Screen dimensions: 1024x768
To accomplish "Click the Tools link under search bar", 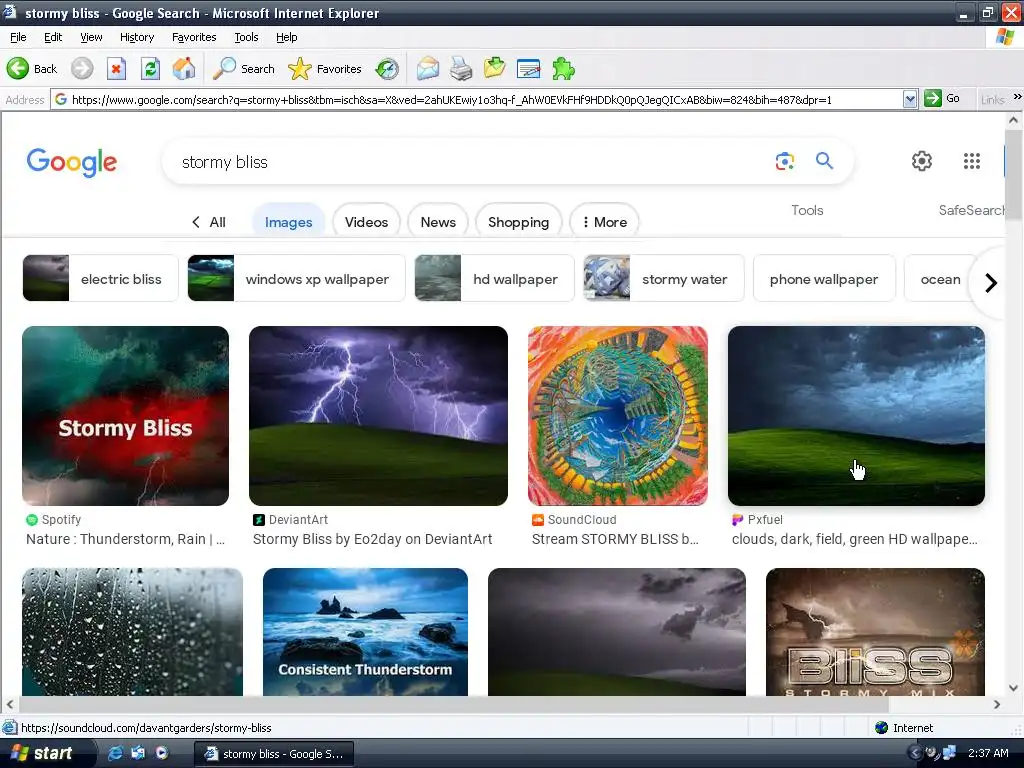I will pos(807,210).
